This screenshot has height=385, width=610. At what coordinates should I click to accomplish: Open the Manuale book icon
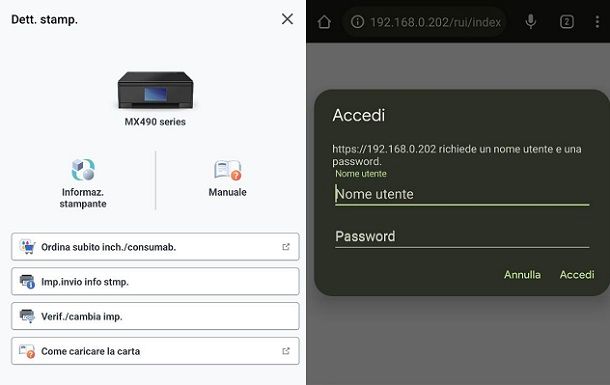(x=228, y=170)
